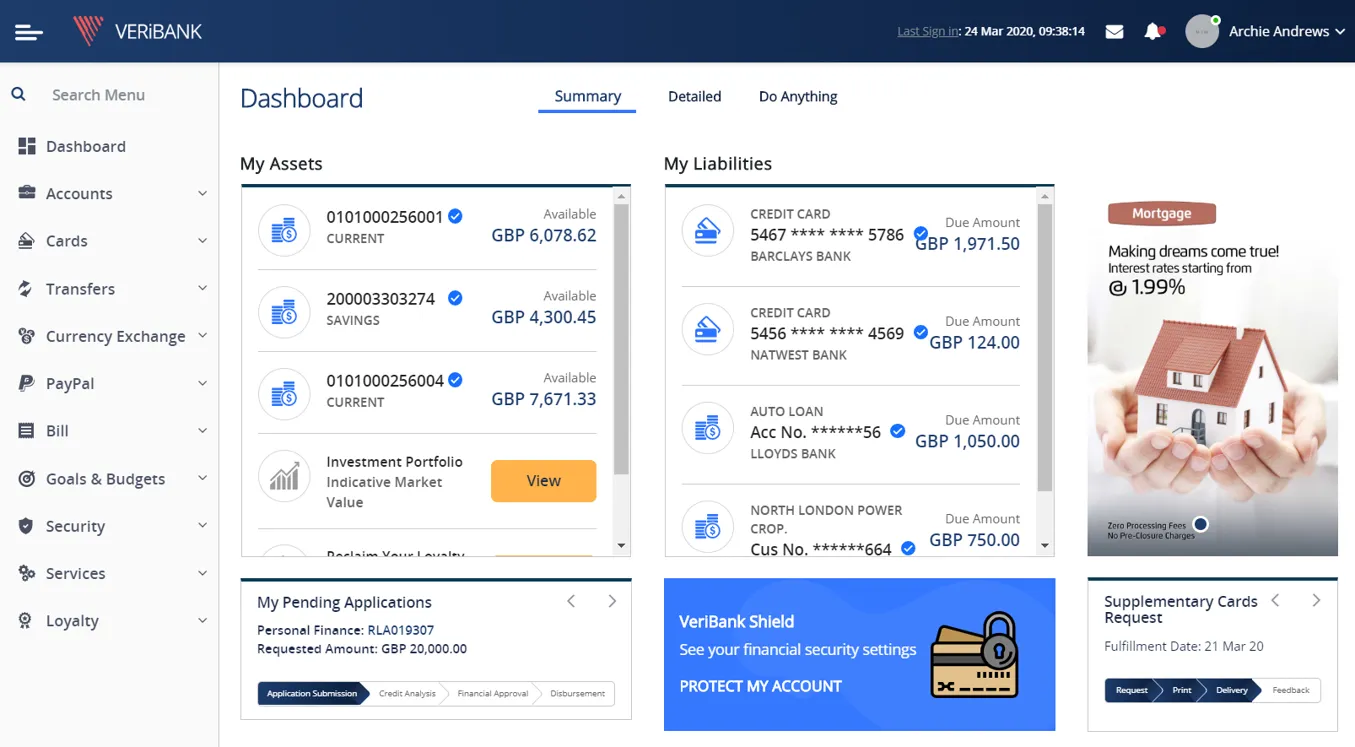Click the coin icon for account 0101000256004

pyautogui.click(x=284, y=394)
